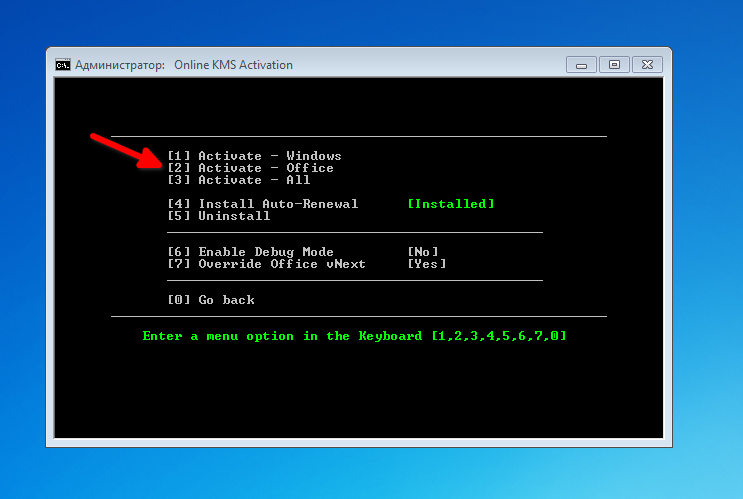This screenshot has width=743, height=499.
Task: Select the Go back option
Action: (211, 300)
